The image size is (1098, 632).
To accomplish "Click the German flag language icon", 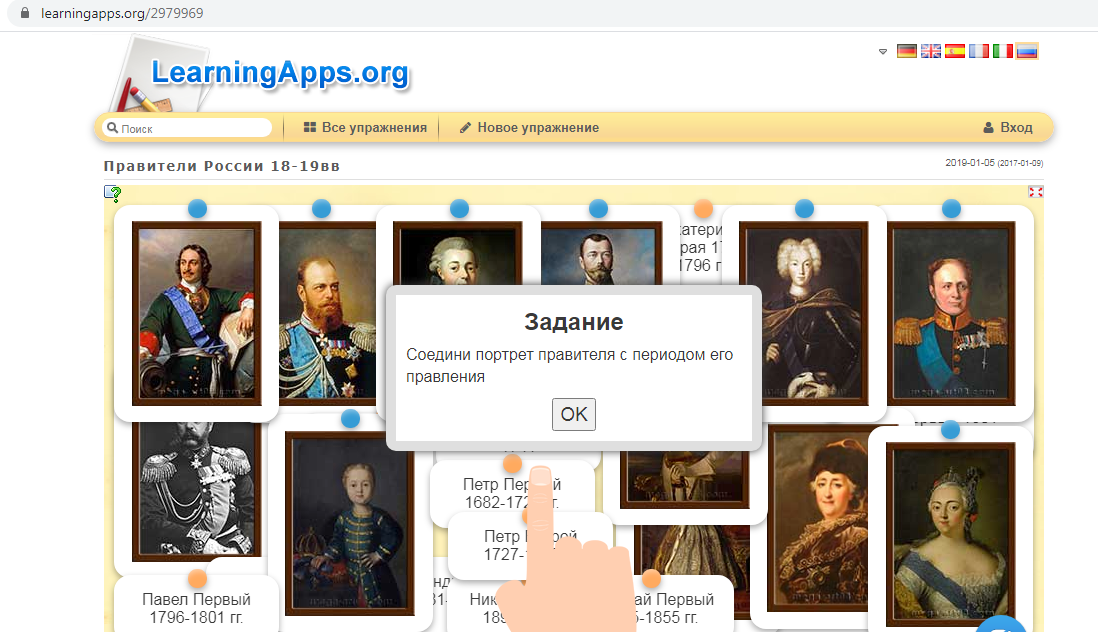I will (x=907, y=51).
